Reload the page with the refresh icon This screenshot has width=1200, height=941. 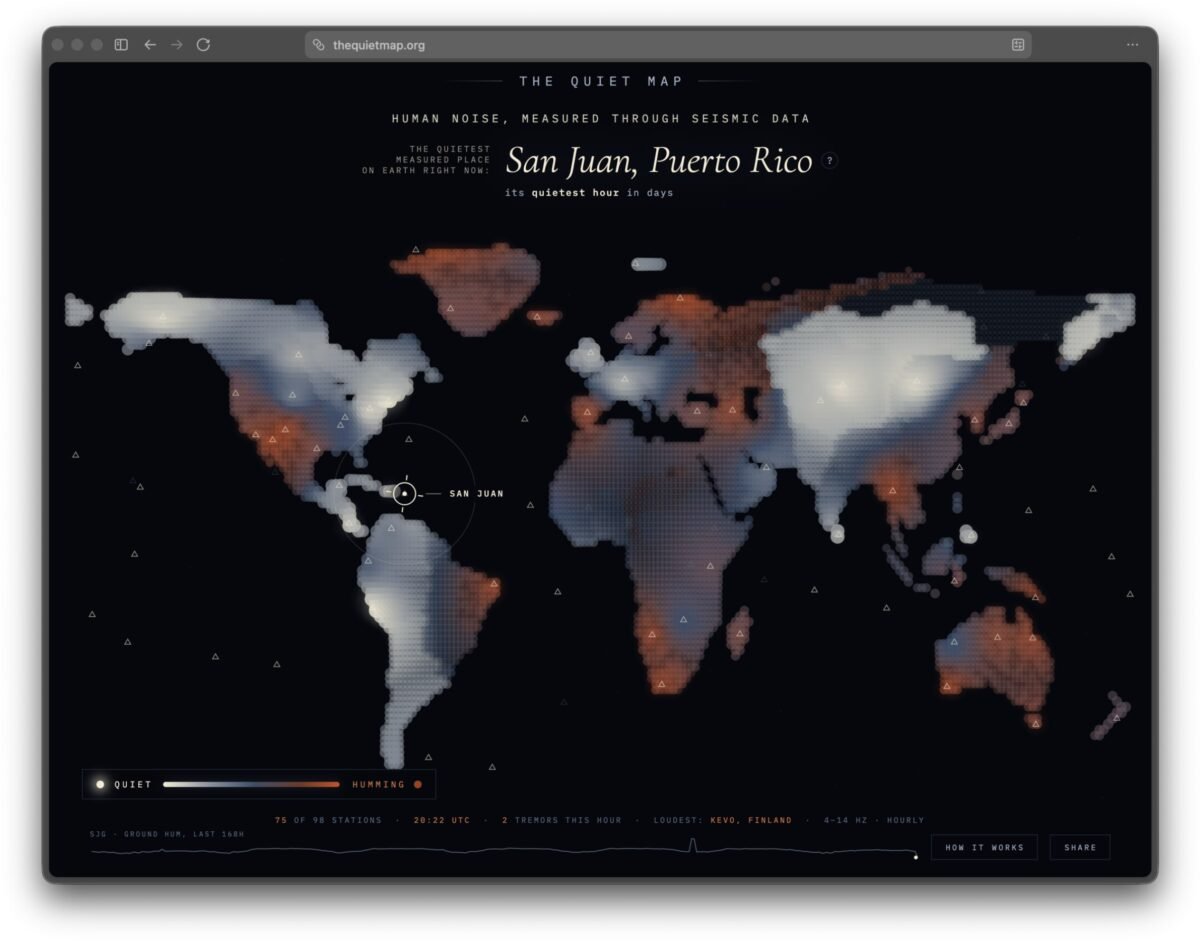[204, 44]
